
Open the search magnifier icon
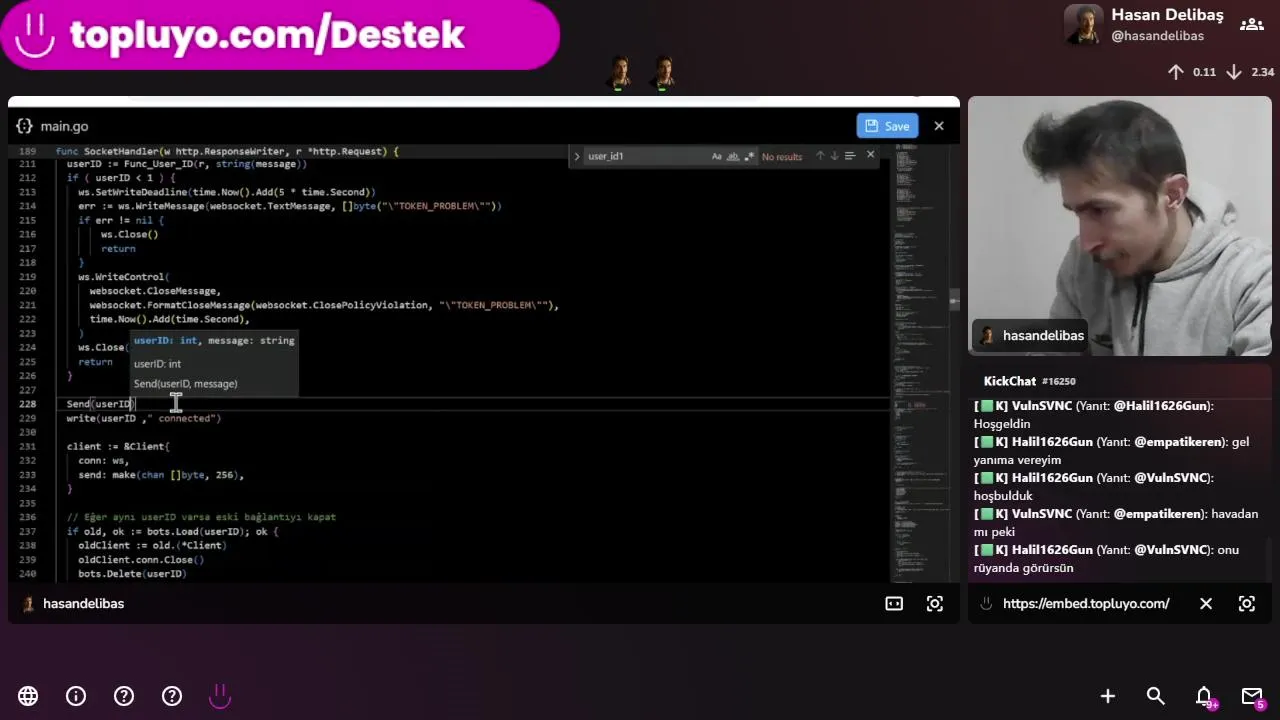[1156, 696]
